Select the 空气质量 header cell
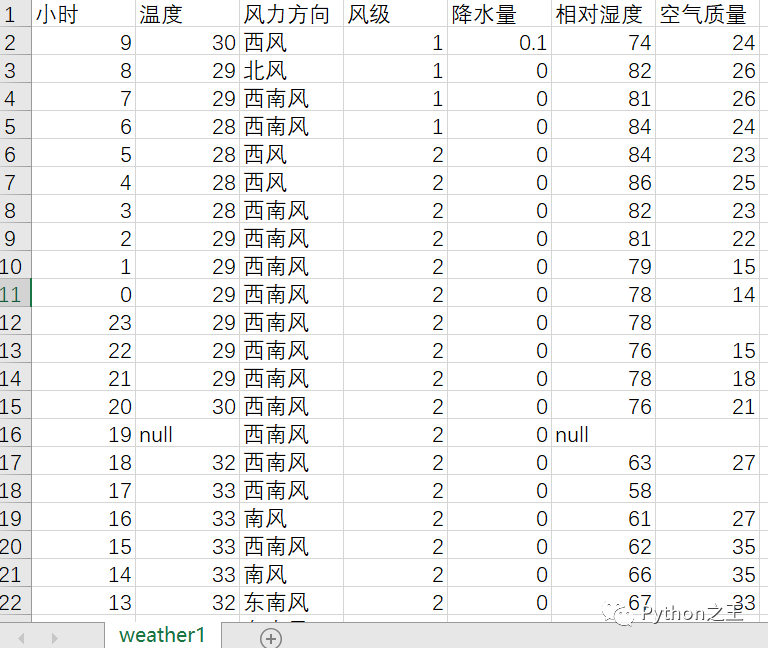 (707, 14)
